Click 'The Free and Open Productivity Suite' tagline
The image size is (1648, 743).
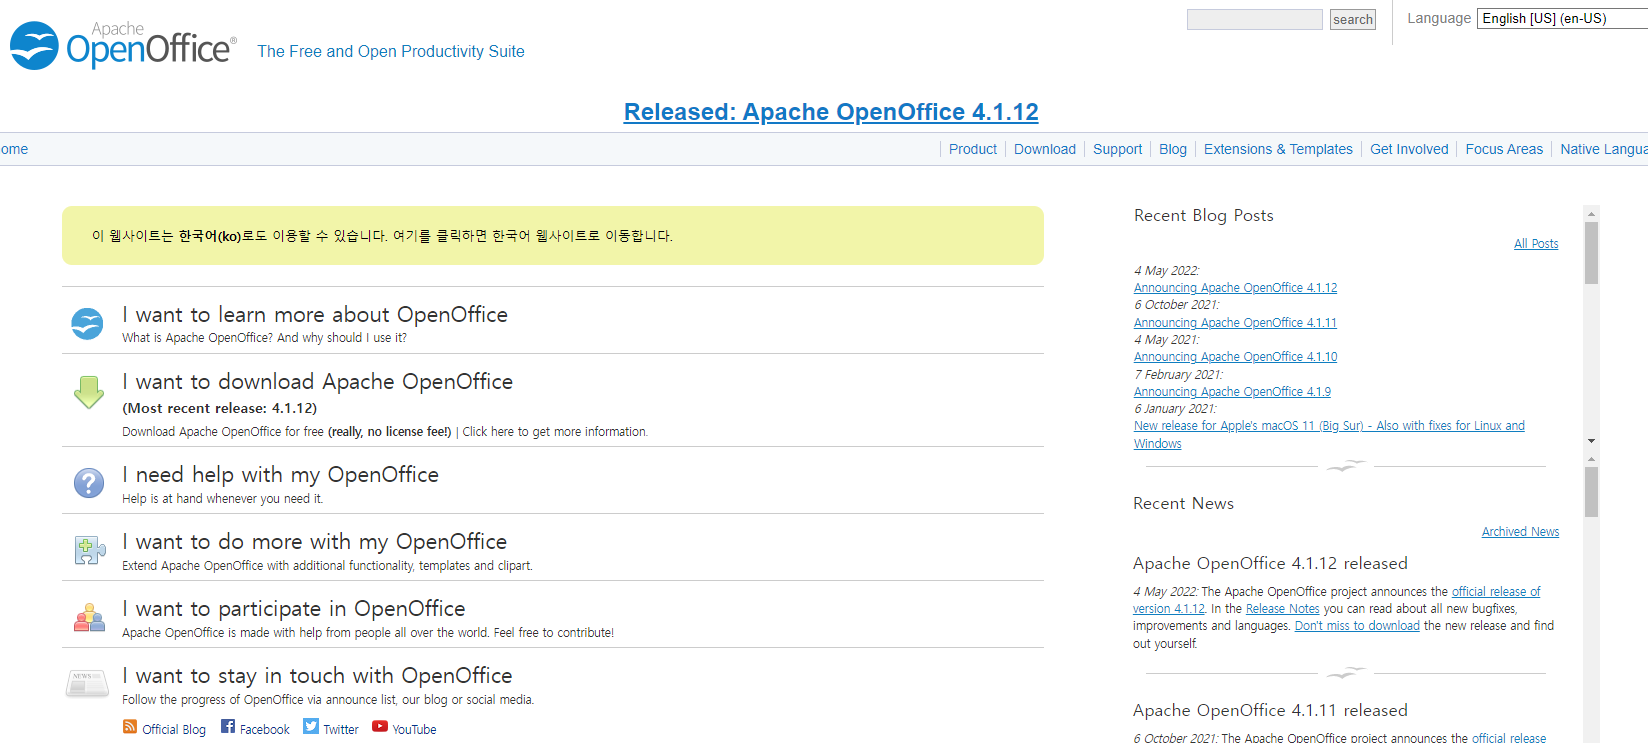tap(391, 51)
